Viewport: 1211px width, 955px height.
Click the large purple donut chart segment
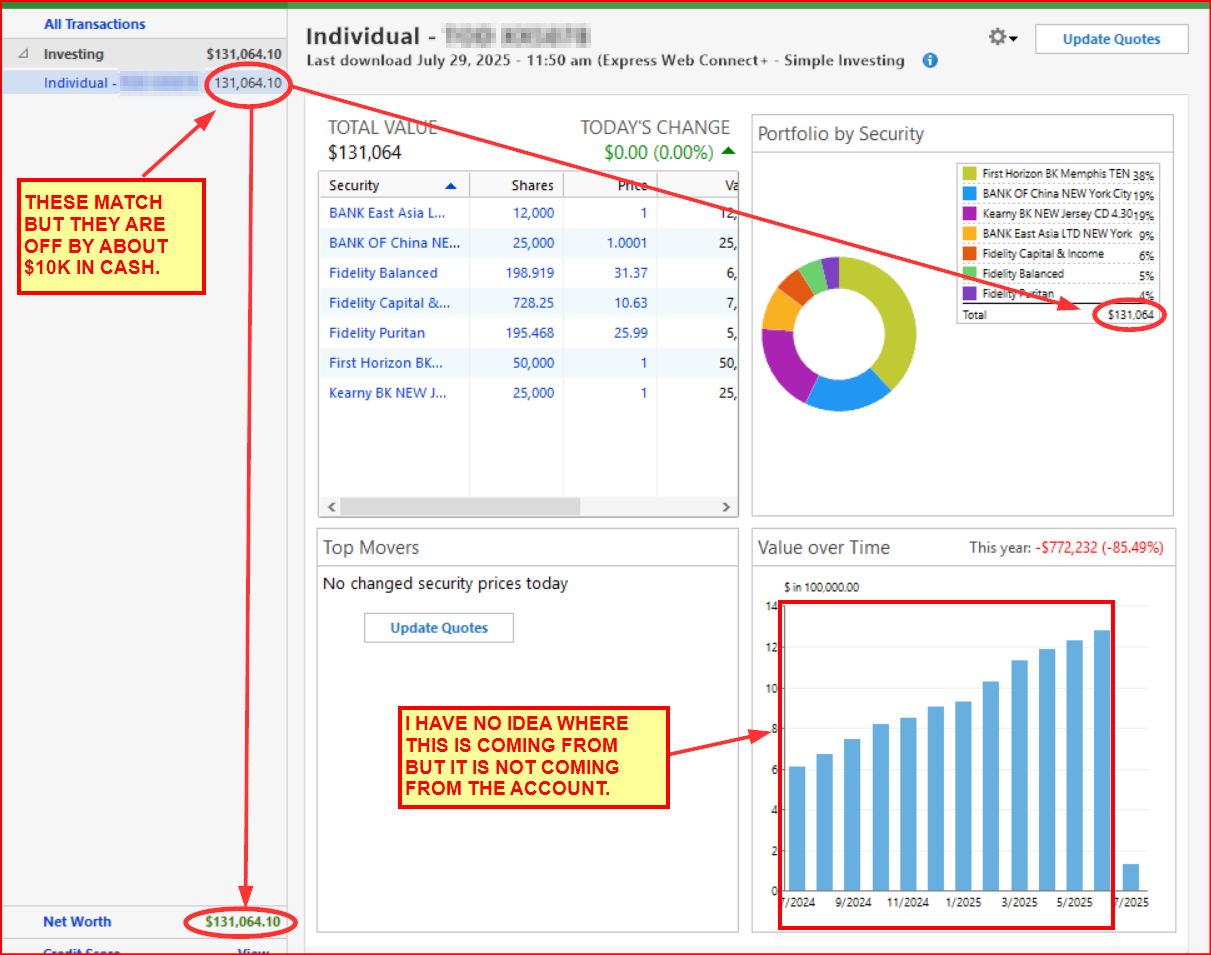coord(782,365)
